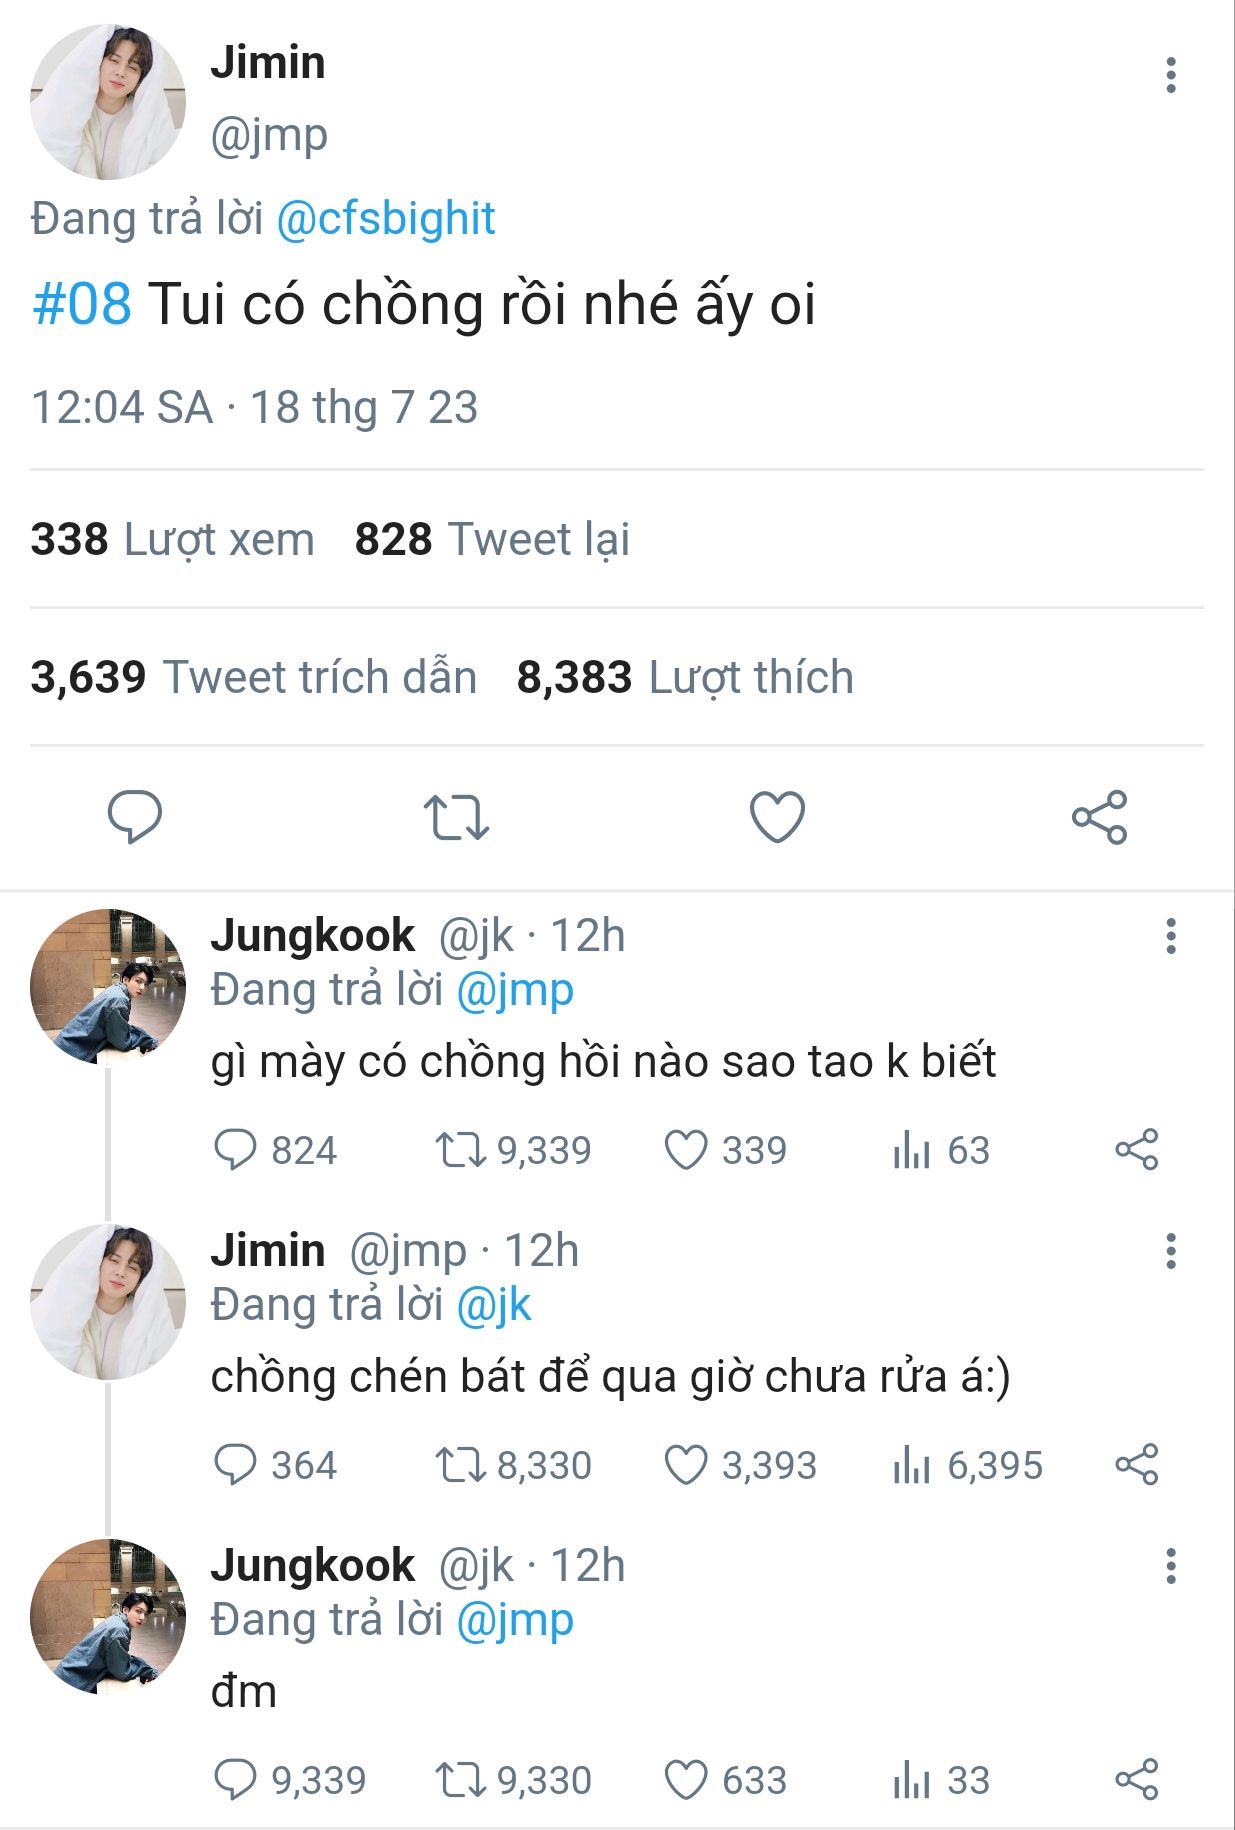The height and width of the screenshot is (1830, 1235).
Task: View analytics for Jimin's reply showing 6,395
Action: (x=912, y=1465)
